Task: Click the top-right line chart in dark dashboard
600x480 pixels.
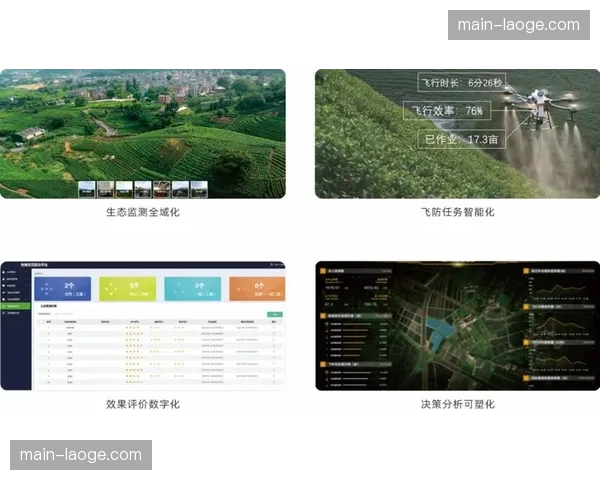Action: click(559, 289)
